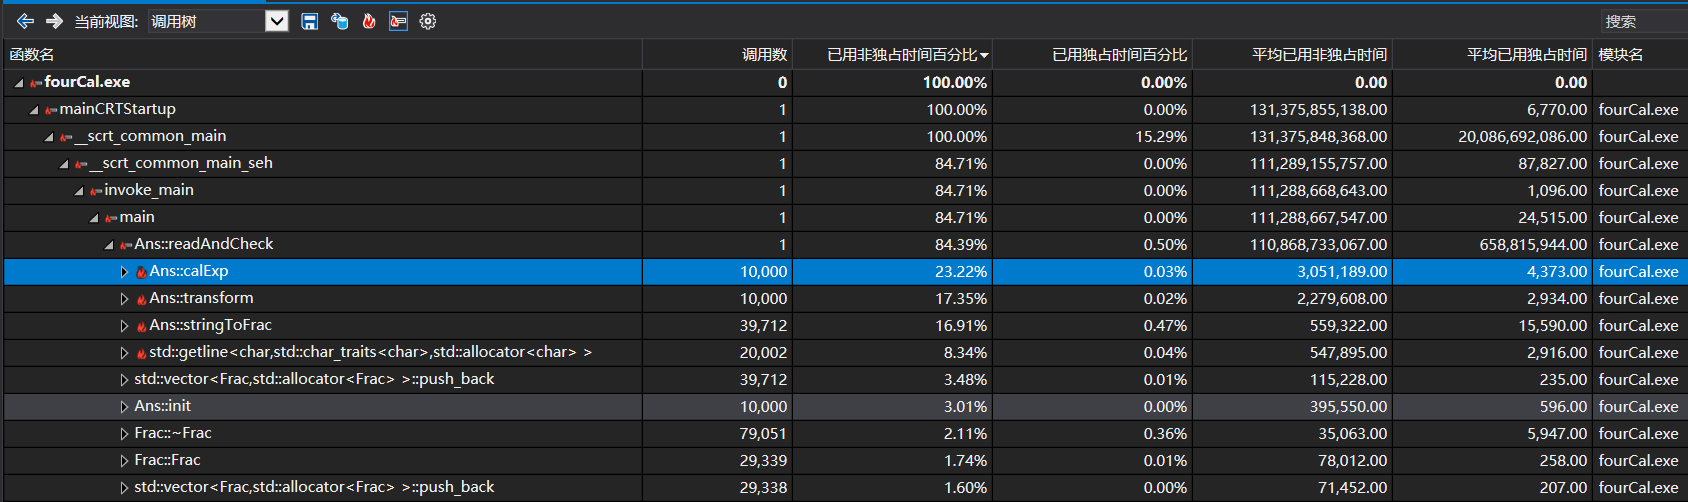Collapse the fourCal.exe root node

pos(19,83)
